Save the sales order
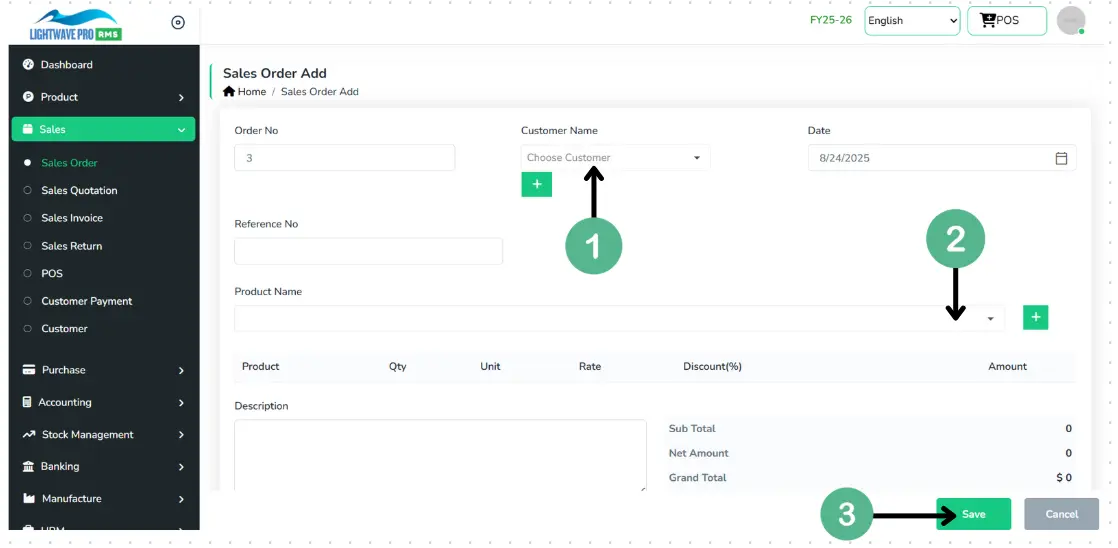Image resolution: width=1118 pixels, height=548 pixels. (x=973, y=514)
